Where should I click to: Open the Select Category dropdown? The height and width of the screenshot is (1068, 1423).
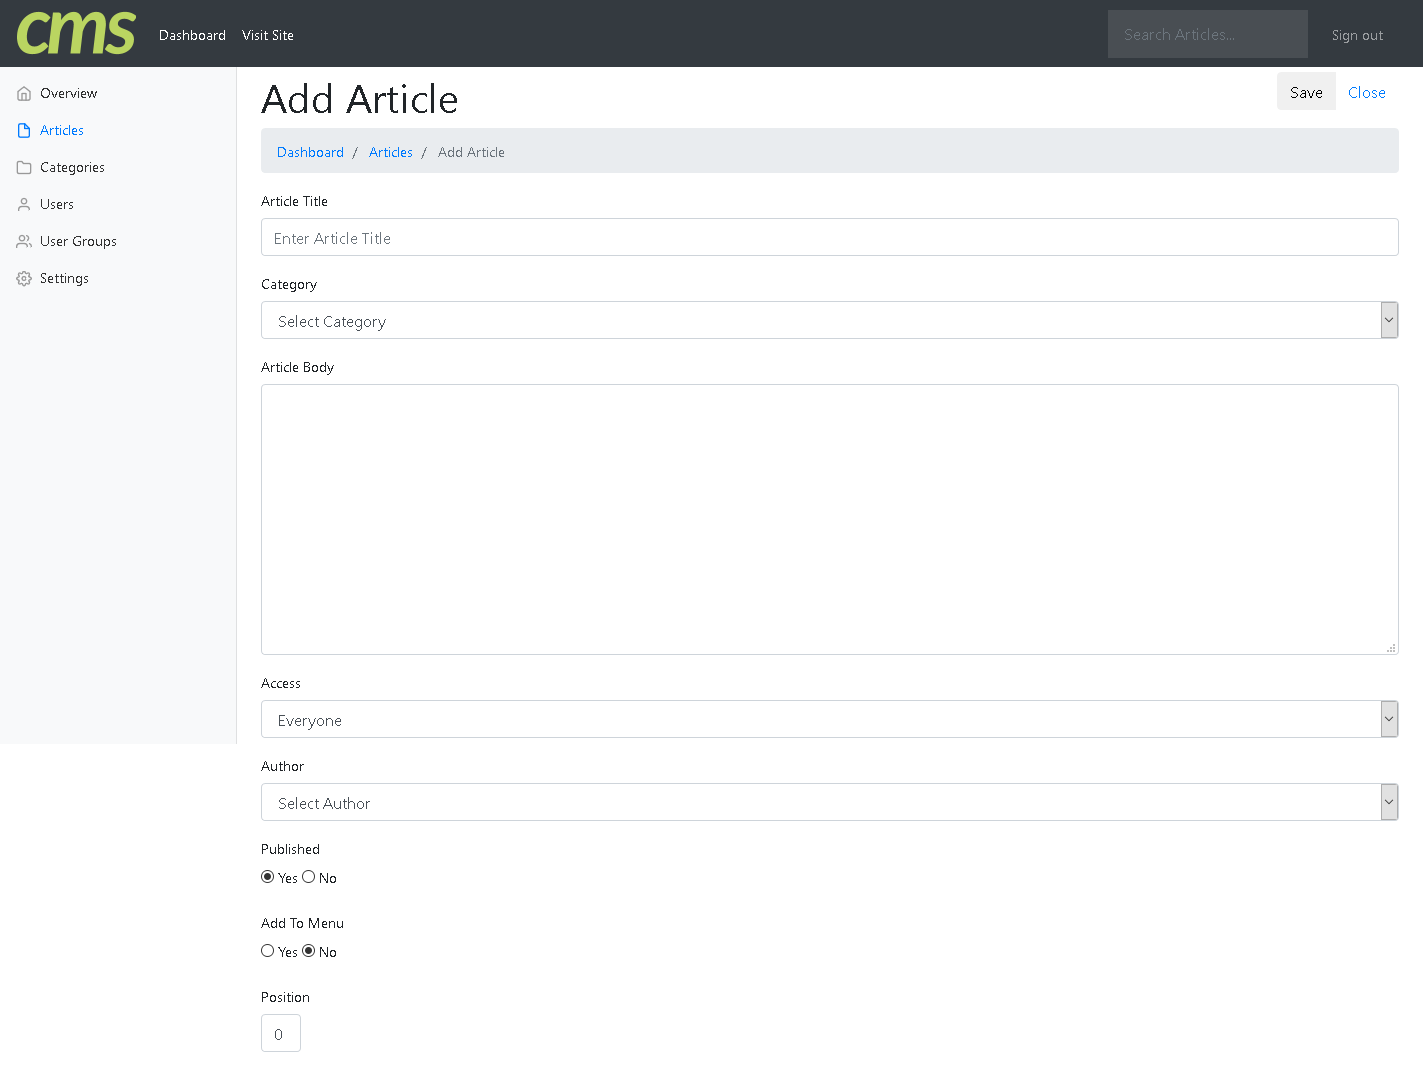coord(828,321)
